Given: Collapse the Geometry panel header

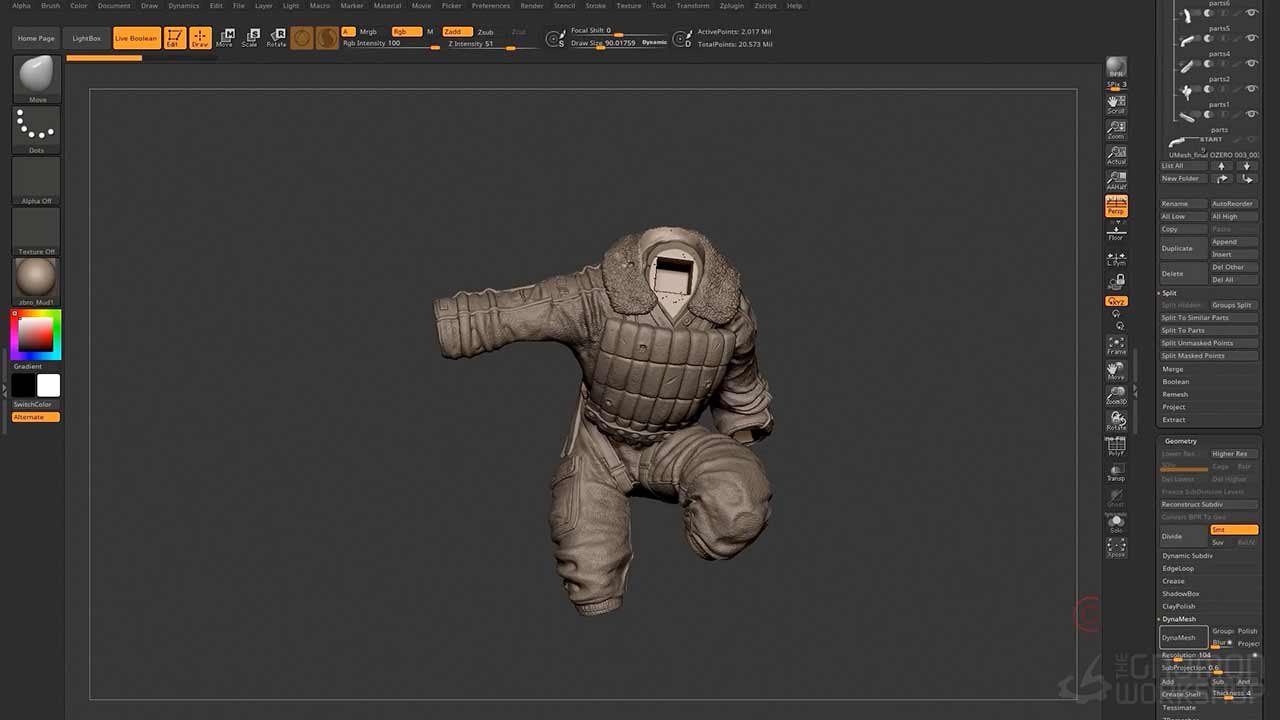Looking at the screenshot, I should pos(1180,441).
